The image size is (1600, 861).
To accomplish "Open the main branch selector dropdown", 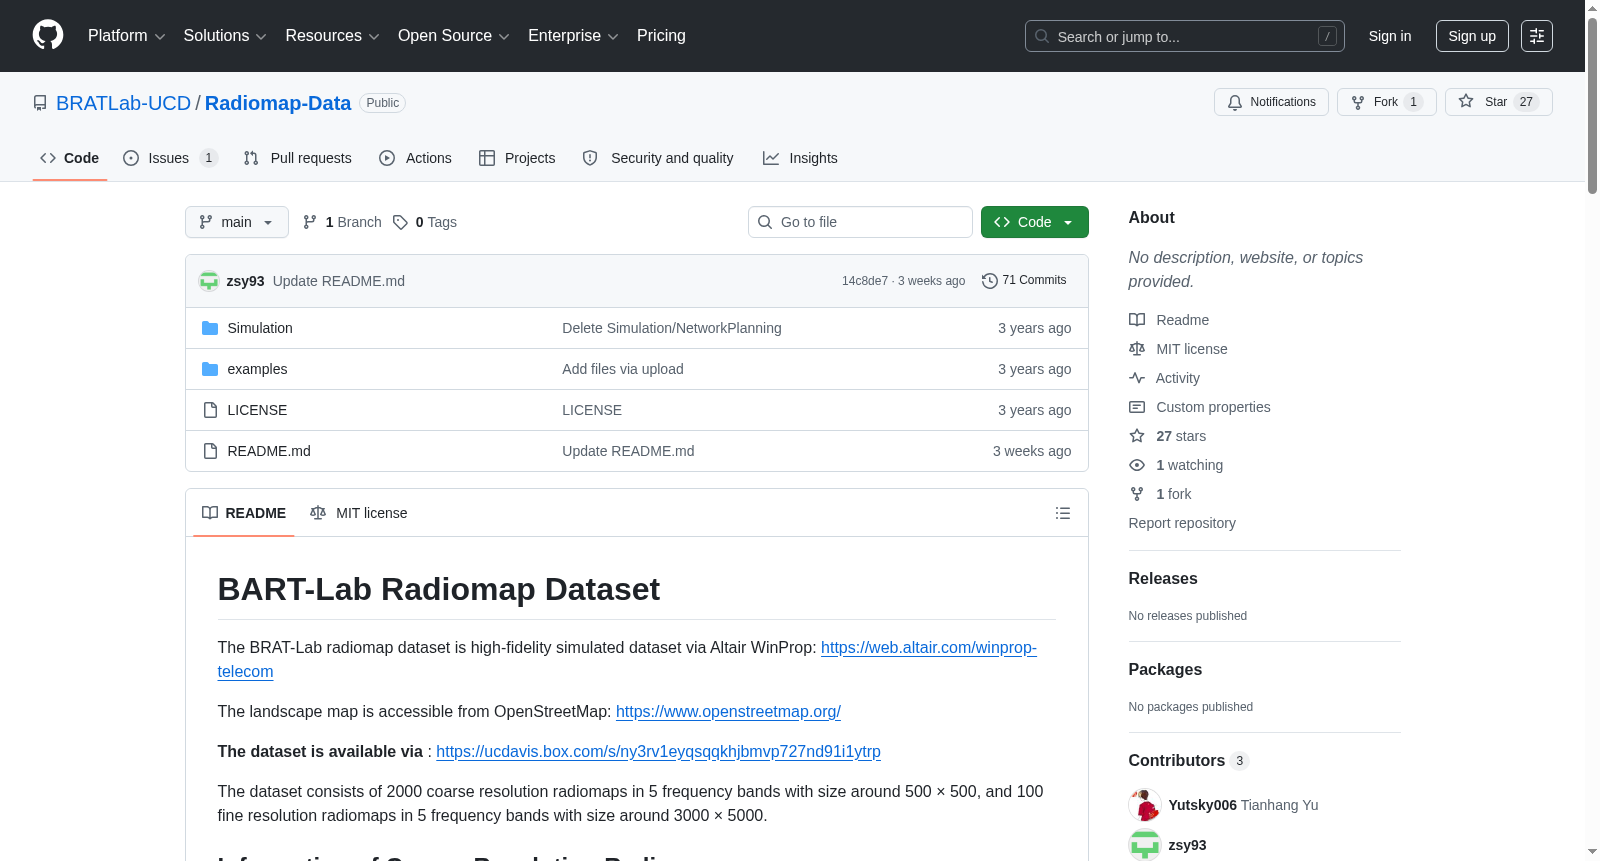I will (x=237, y=222).
